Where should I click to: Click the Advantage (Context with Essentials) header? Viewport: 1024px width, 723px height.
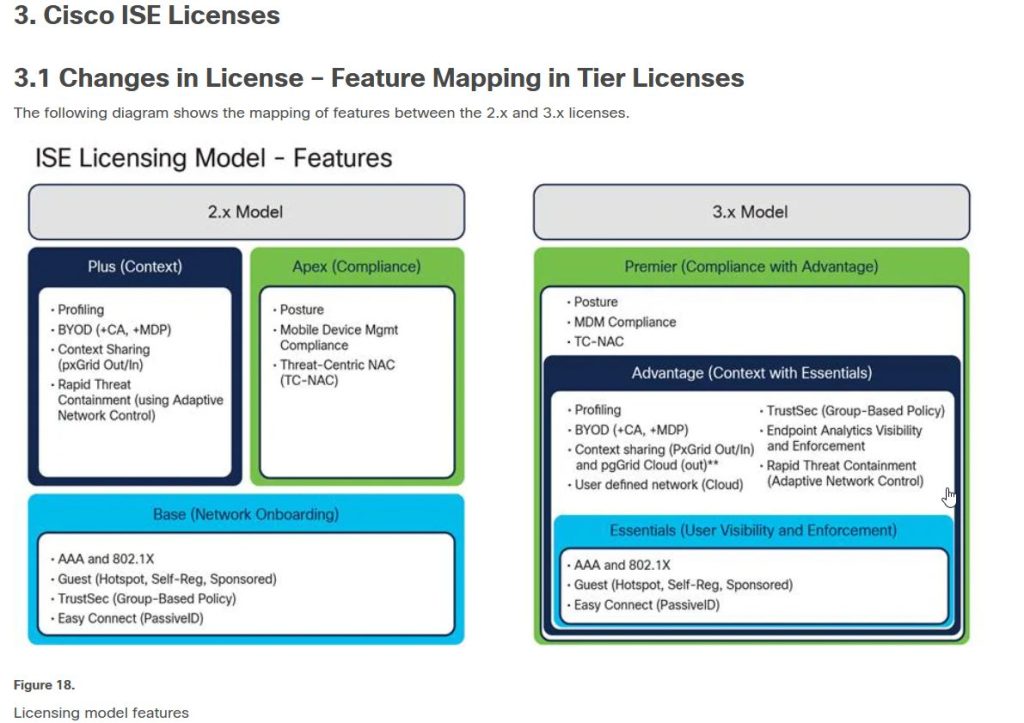[x=754, y=372]
